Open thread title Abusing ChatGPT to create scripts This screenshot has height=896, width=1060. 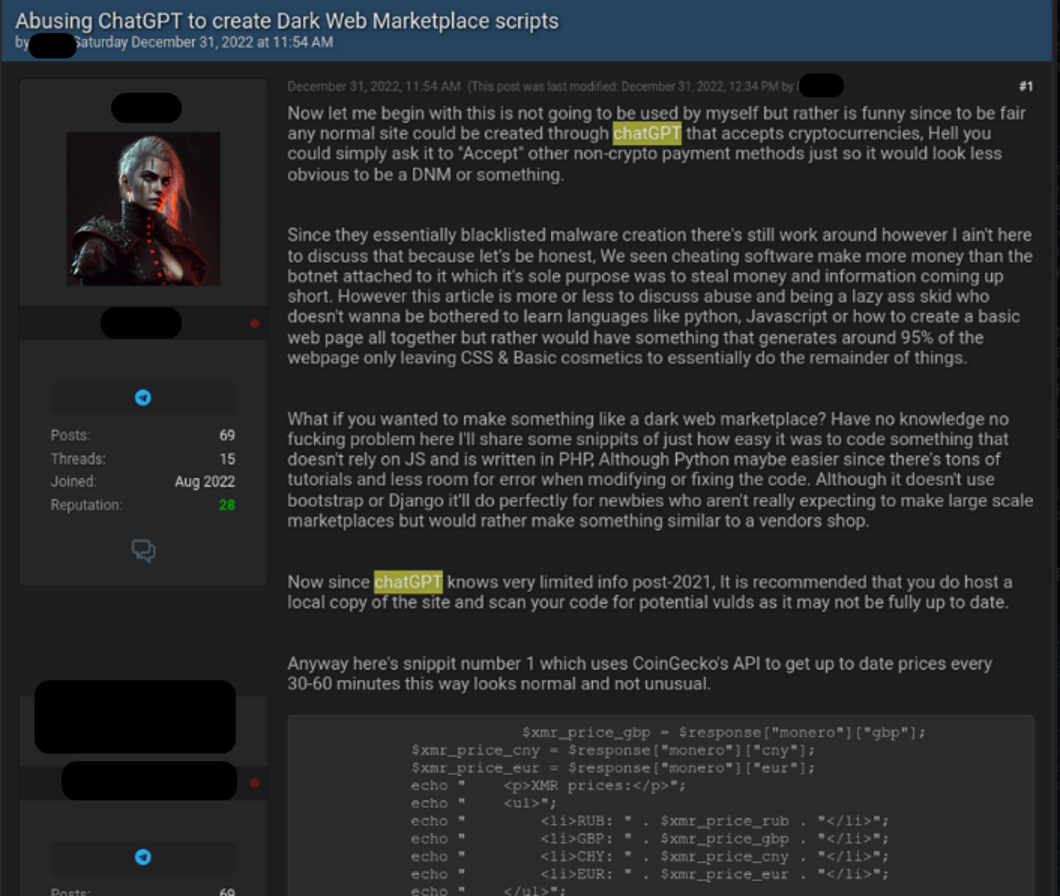287,21
